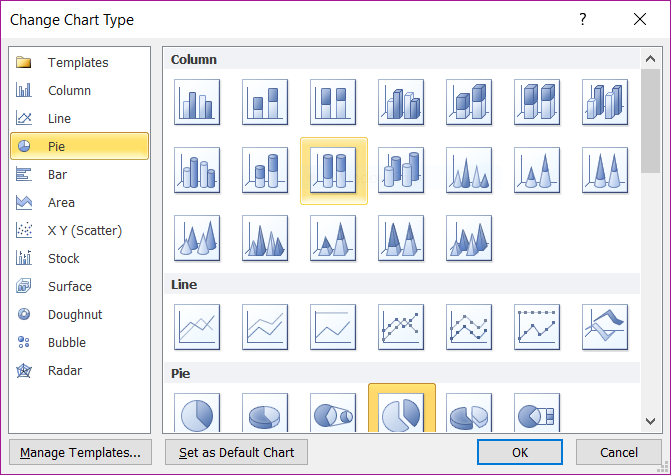Confirm with the OK button
Image resolution: width=671 pixels, height=475 pixels.
(520, 452)
